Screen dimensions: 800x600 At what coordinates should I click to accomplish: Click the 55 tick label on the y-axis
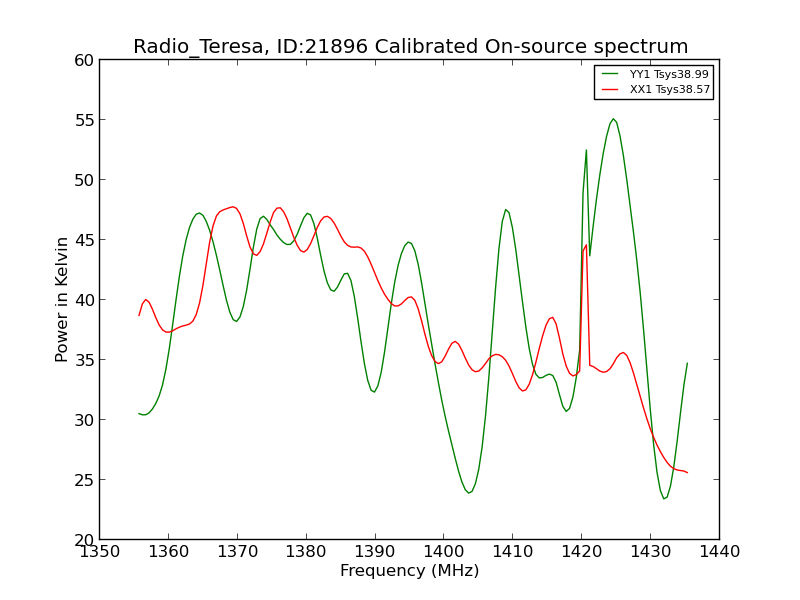[84, 120]
